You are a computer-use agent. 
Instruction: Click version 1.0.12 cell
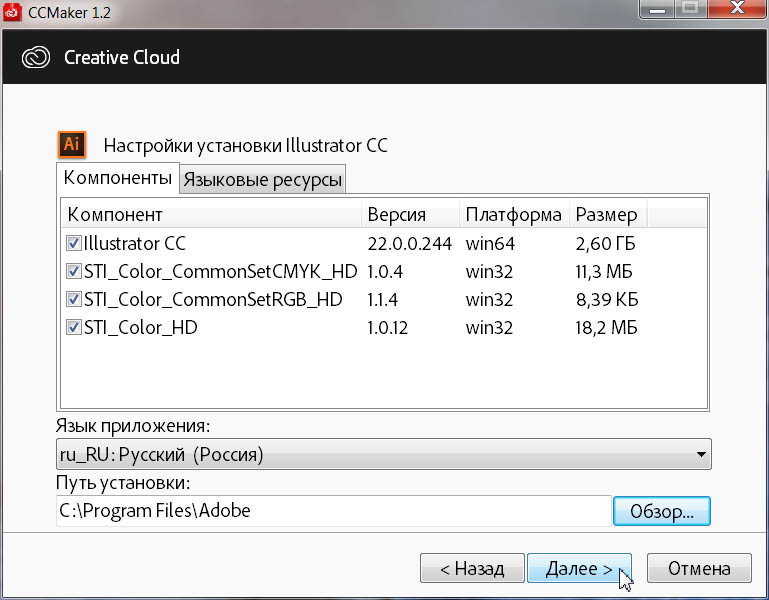coord(387,327)
